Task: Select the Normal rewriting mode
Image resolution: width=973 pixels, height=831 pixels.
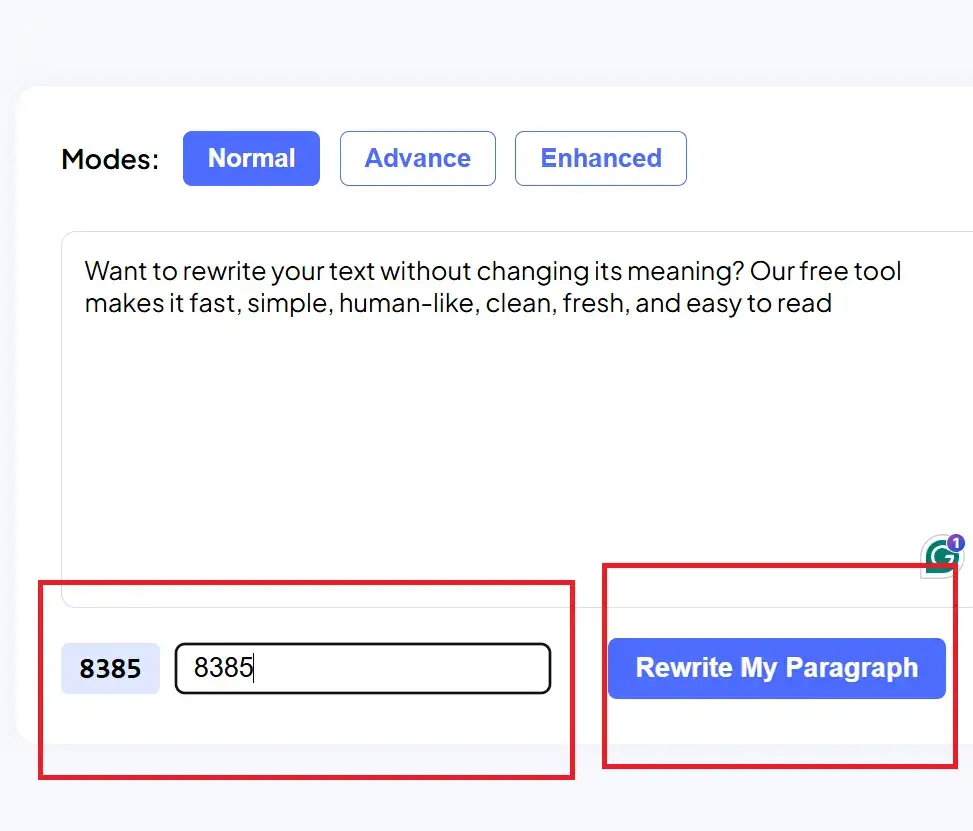Action: 251,158
